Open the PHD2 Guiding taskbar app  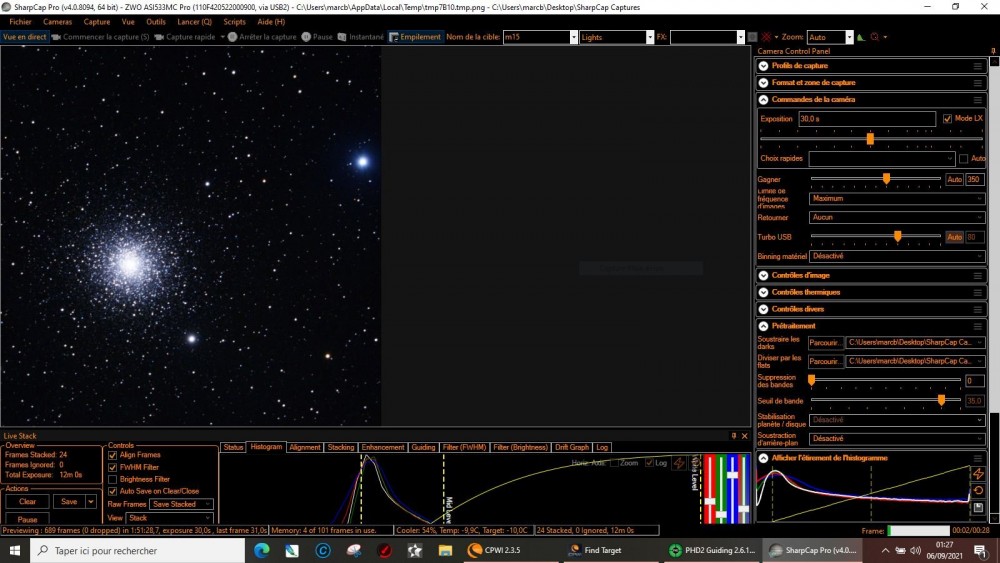[x=712, y=550]
